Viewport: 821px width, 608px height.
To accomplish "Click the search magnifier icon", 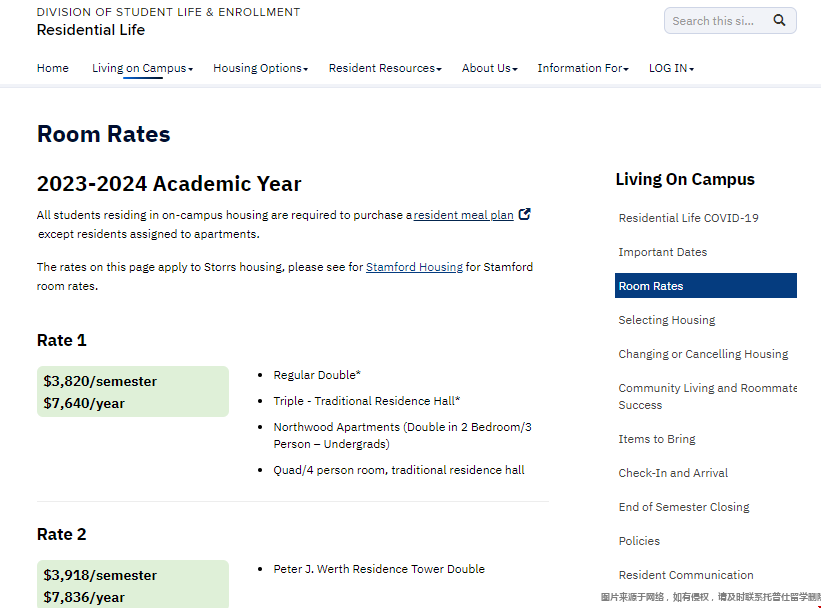I will coord(780,21).
